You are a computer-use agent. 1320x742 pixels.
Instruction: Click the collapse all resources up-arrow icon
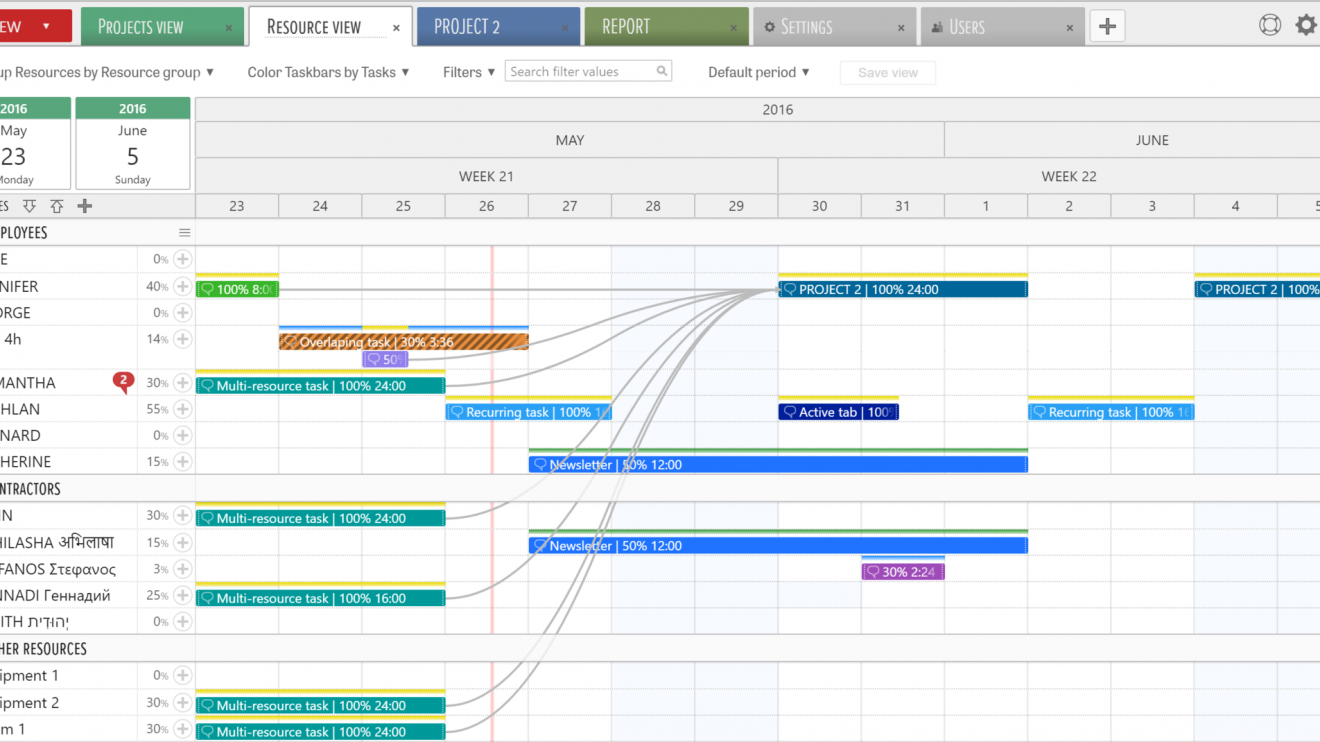tap(57, 206)
